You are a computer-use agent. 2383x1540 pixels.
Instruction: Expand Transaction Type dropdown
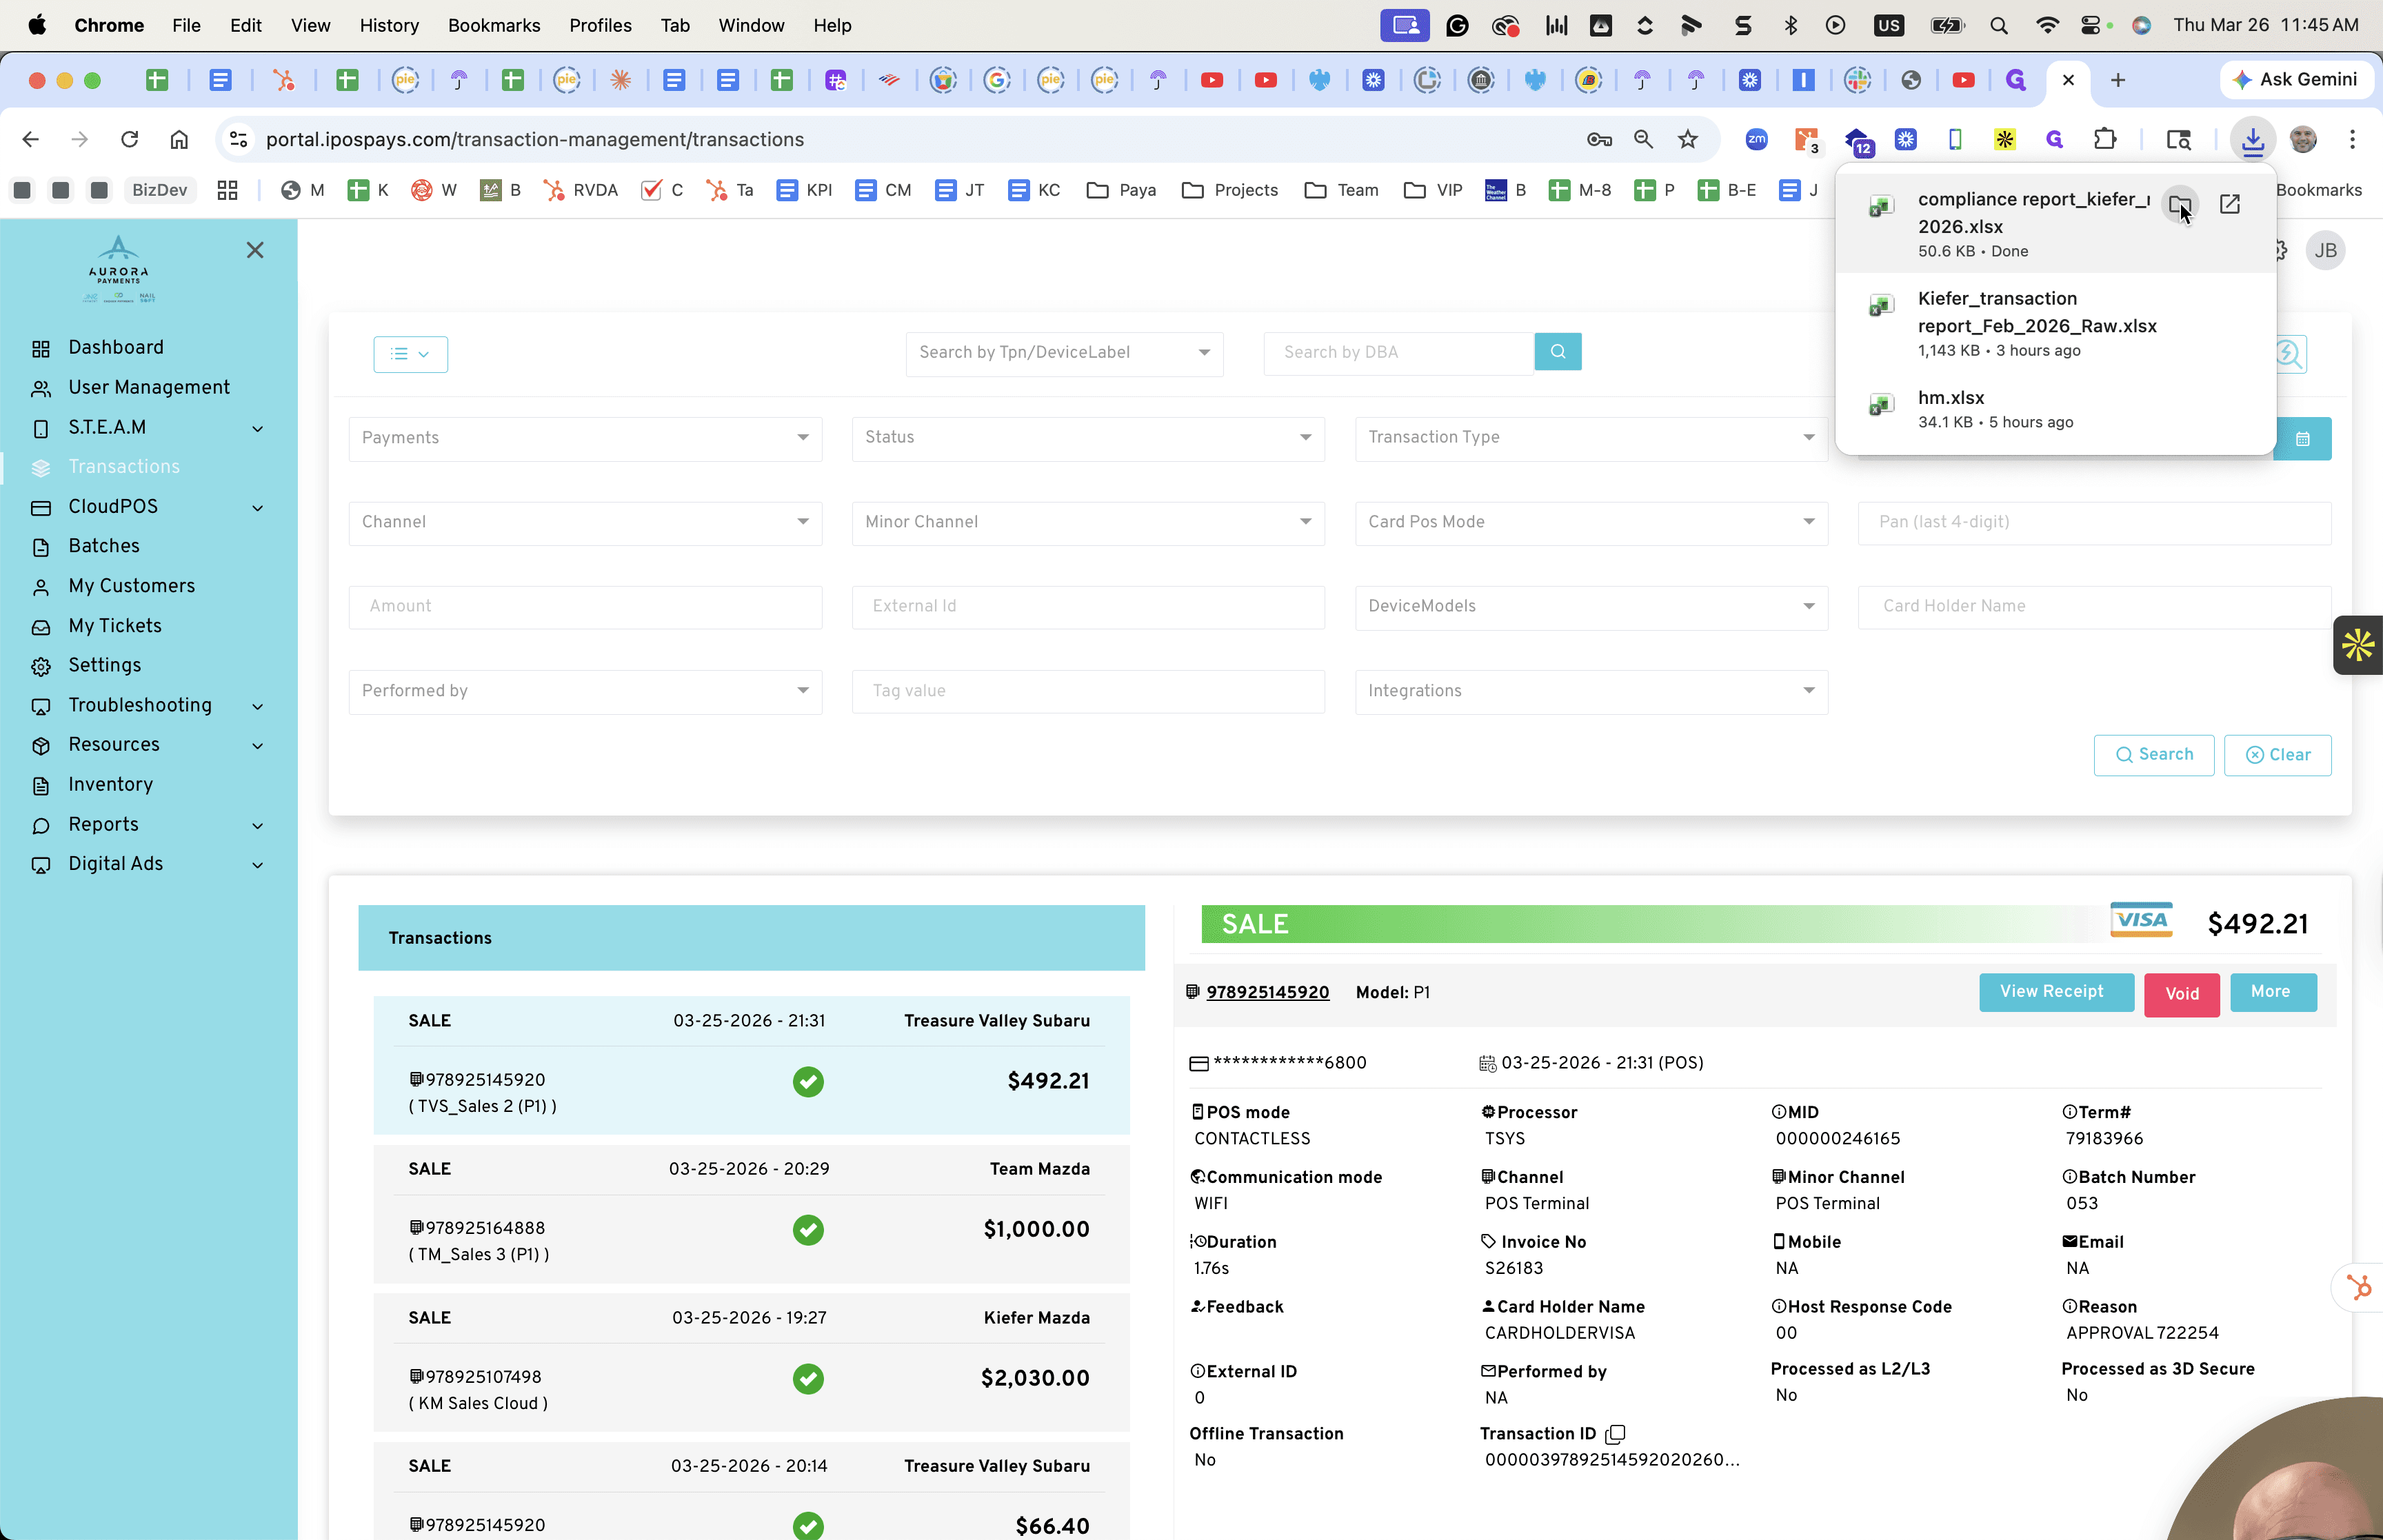1591,439
